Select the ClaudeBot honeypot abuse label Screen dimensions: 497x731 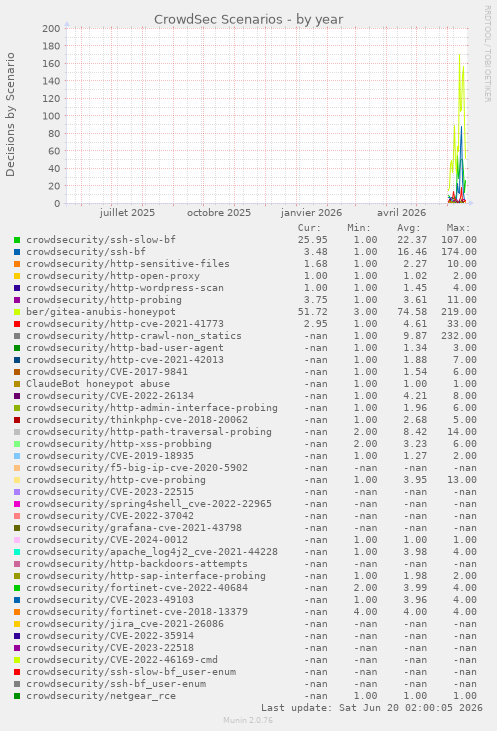point(98,384)
